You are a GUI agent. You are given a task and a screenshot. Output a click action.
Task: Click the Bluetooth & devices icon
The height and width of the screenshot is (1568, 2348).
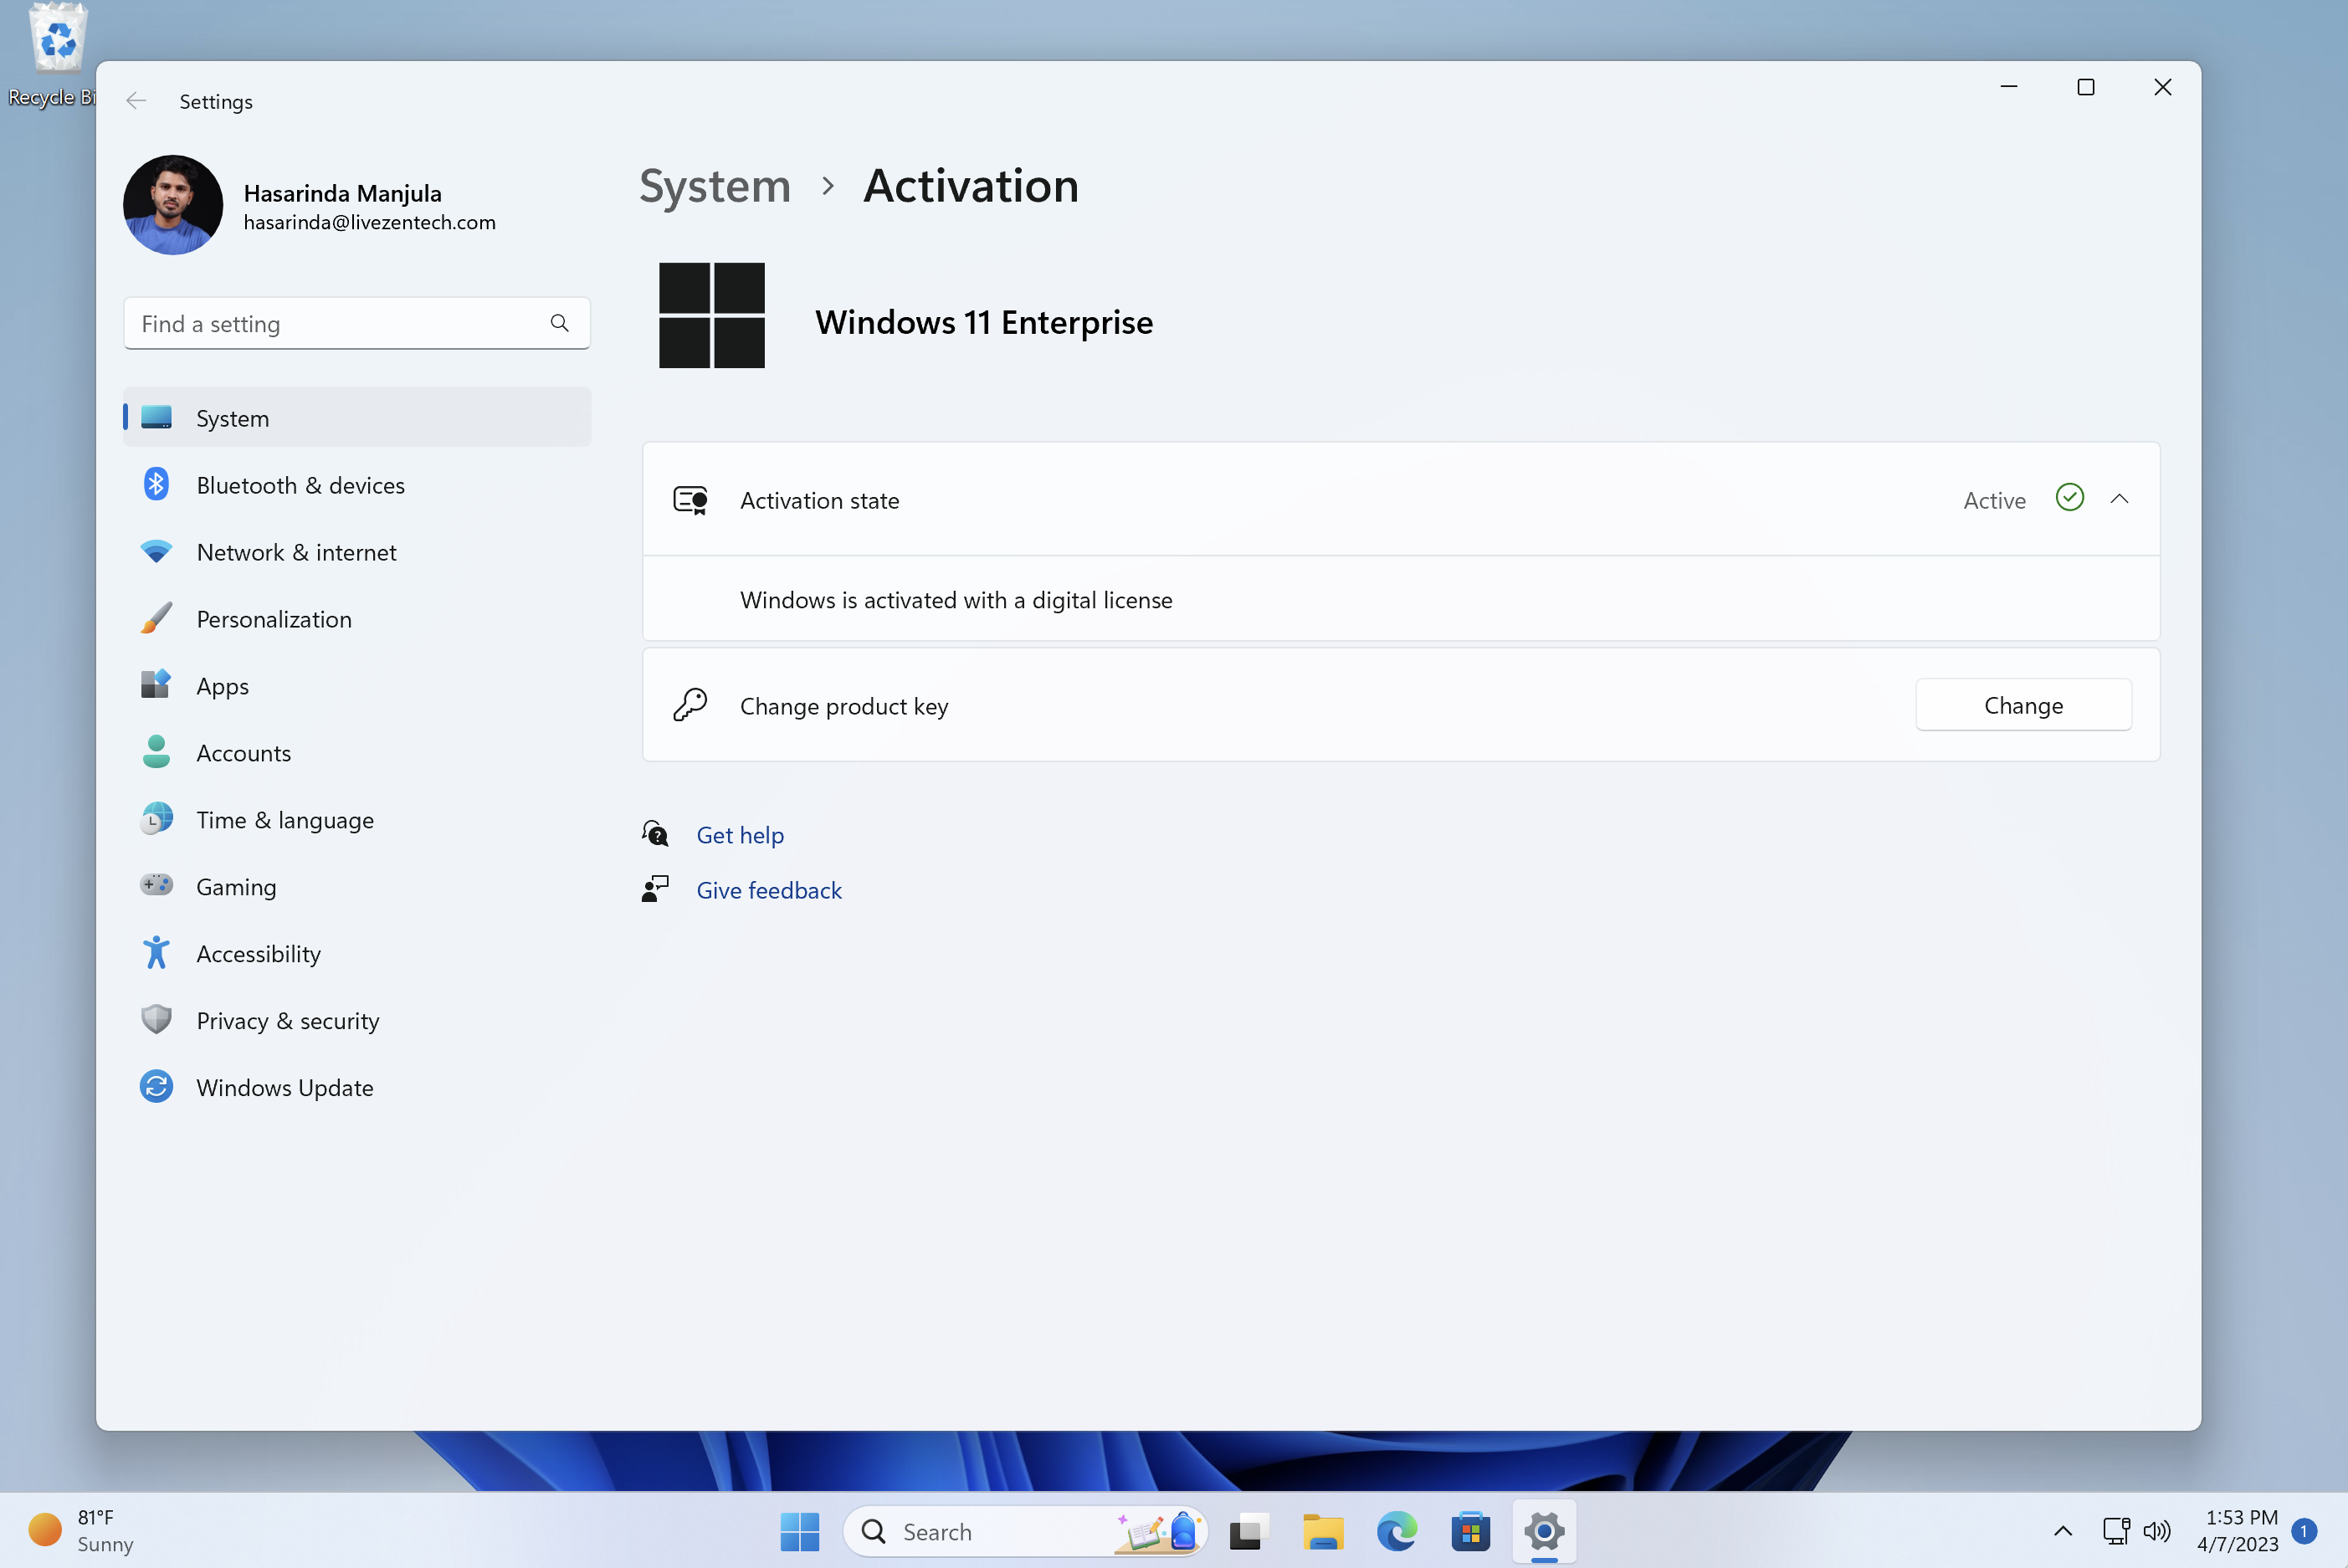coord(156,485)
